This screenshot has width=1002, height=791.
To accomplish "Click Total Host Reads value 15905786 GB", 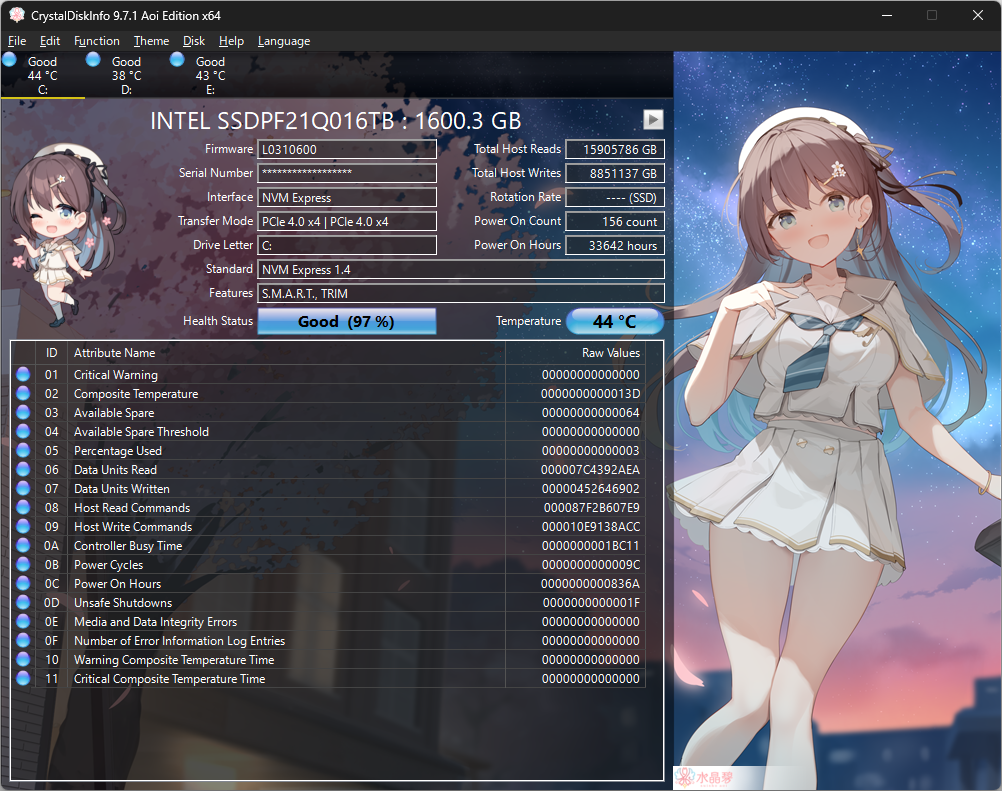I will [x=615, y=150].
